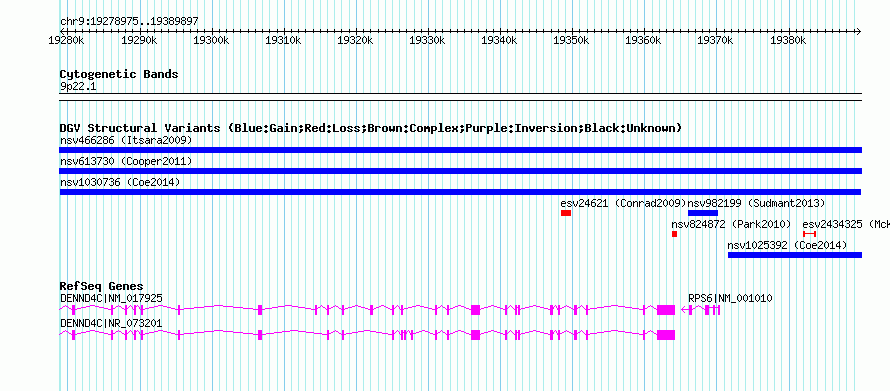The width and height of the screenshot is (890, 391).
Task: Select the nsv613730 (Cooper2011) variant bar
Action: [x=460, y=171]
